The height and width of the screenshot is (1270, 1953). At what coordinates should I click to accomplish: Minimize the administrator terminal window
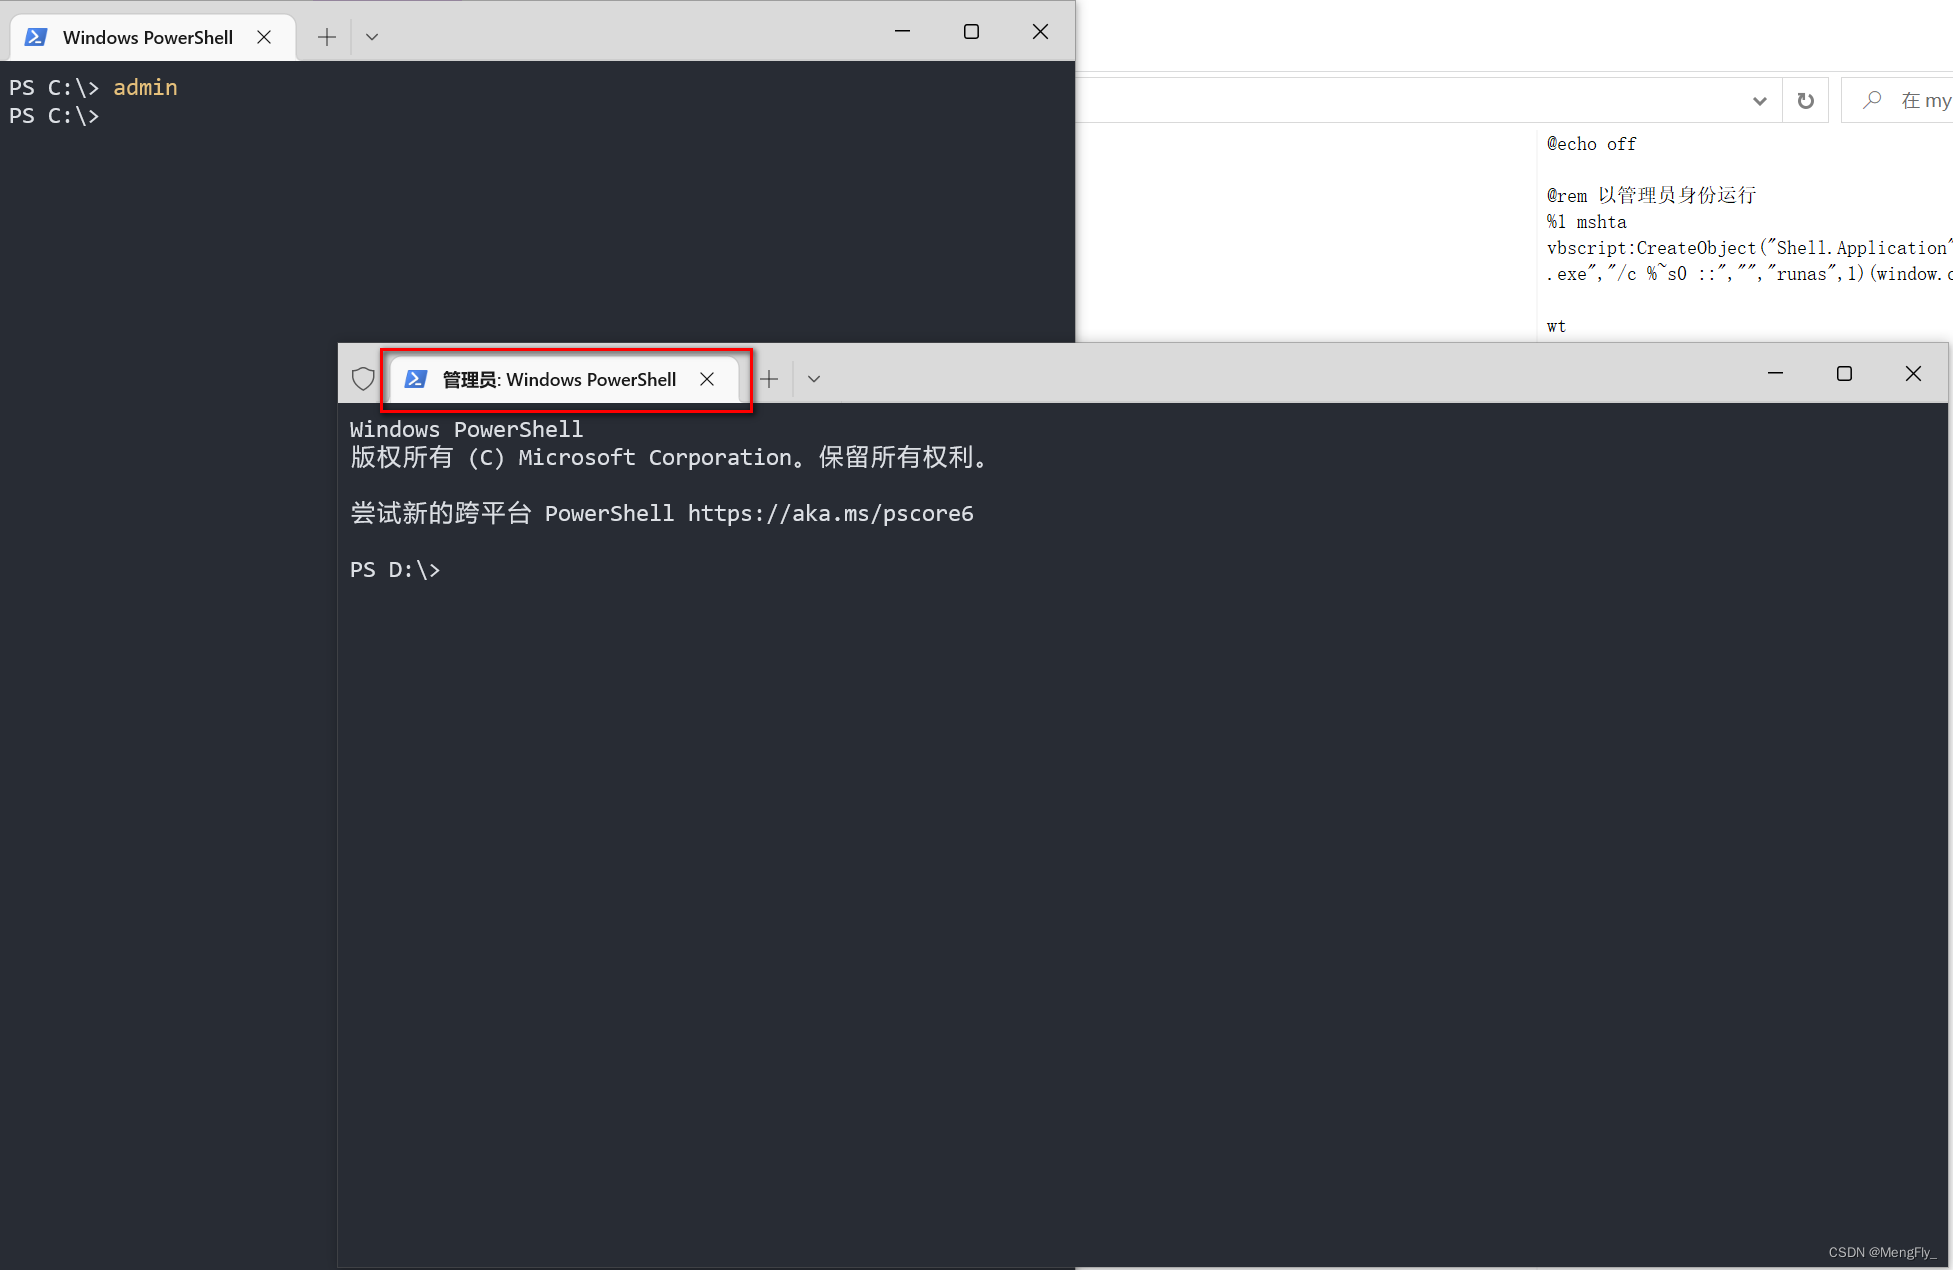pyautogui.click(x=1776, y=373)
